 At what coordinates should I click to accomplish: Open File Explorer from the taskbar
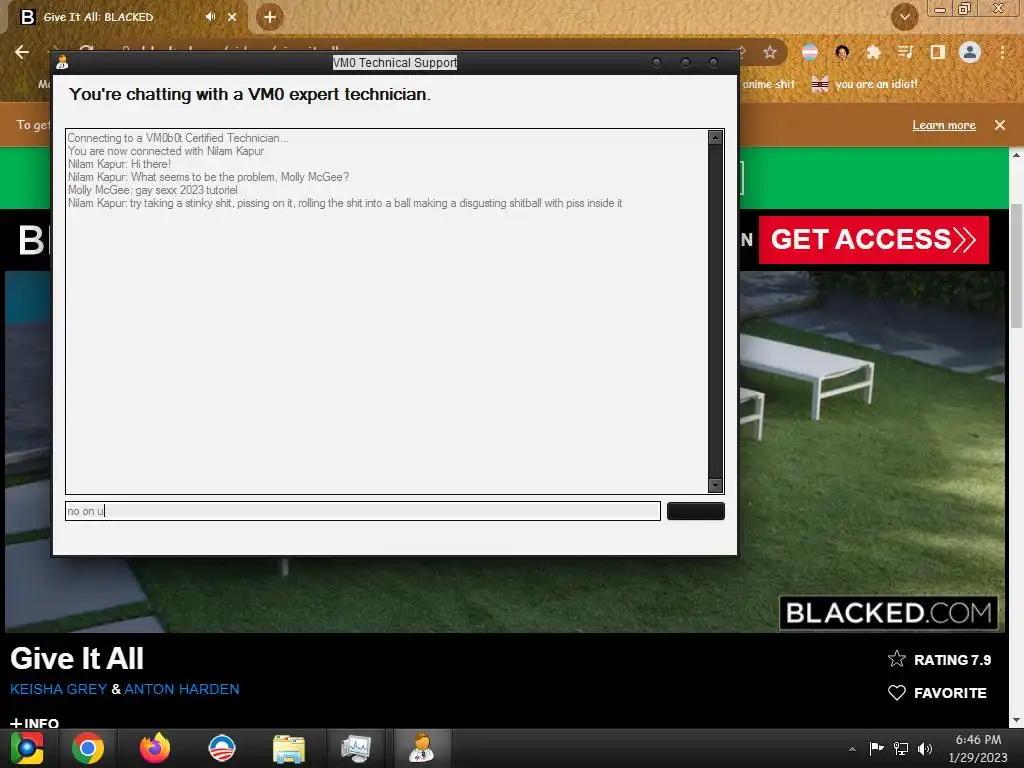tap(289, 748)
